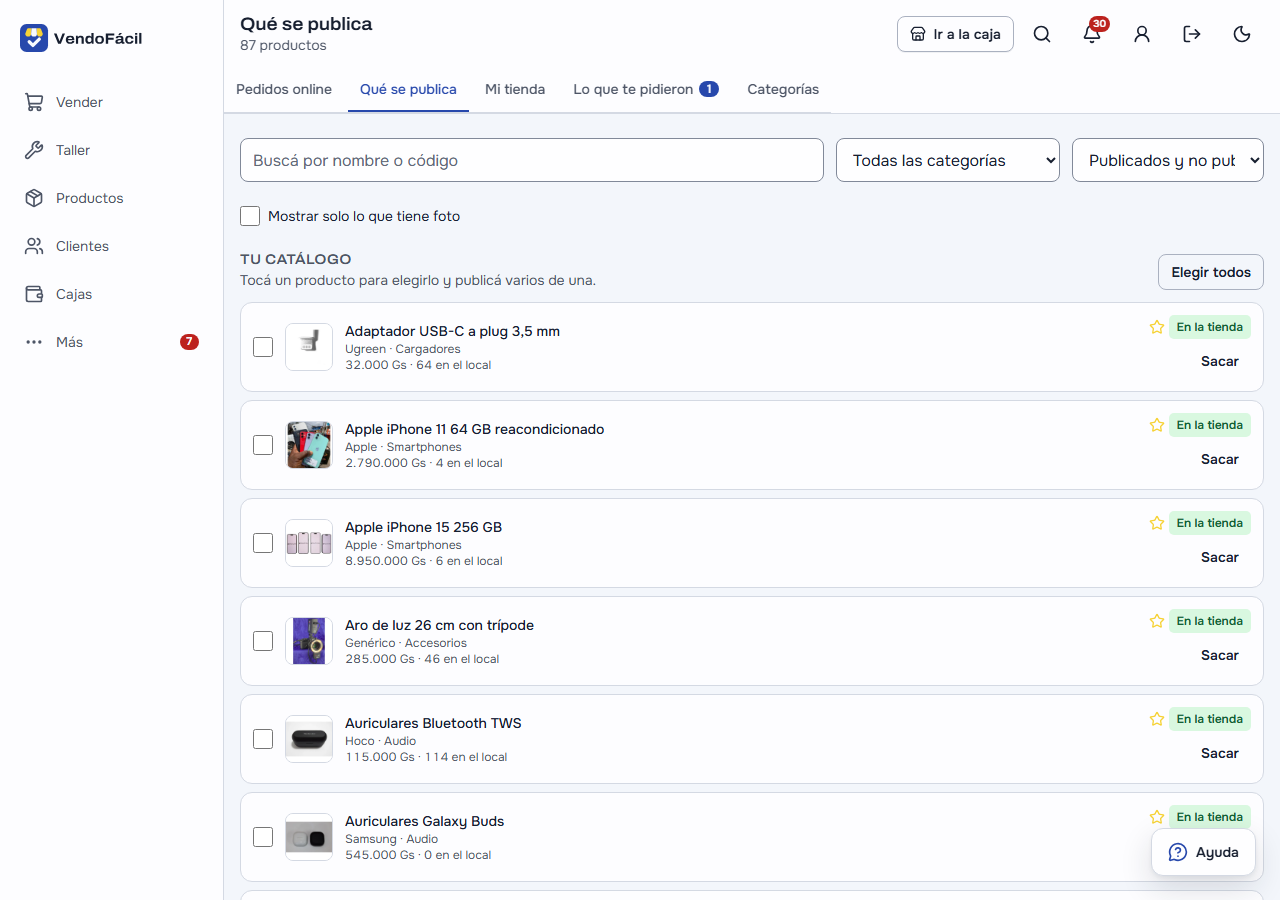This screenshot has width=1280, height=900.
Task: Star the Adaptador USB-C a plug product
Action: 1157,327
